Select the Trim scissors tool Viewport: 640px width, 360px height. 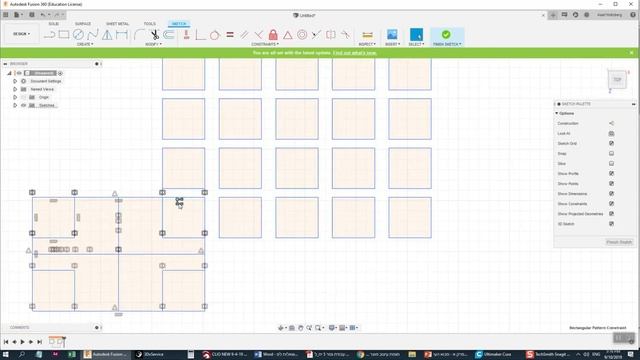pos(154,35)
